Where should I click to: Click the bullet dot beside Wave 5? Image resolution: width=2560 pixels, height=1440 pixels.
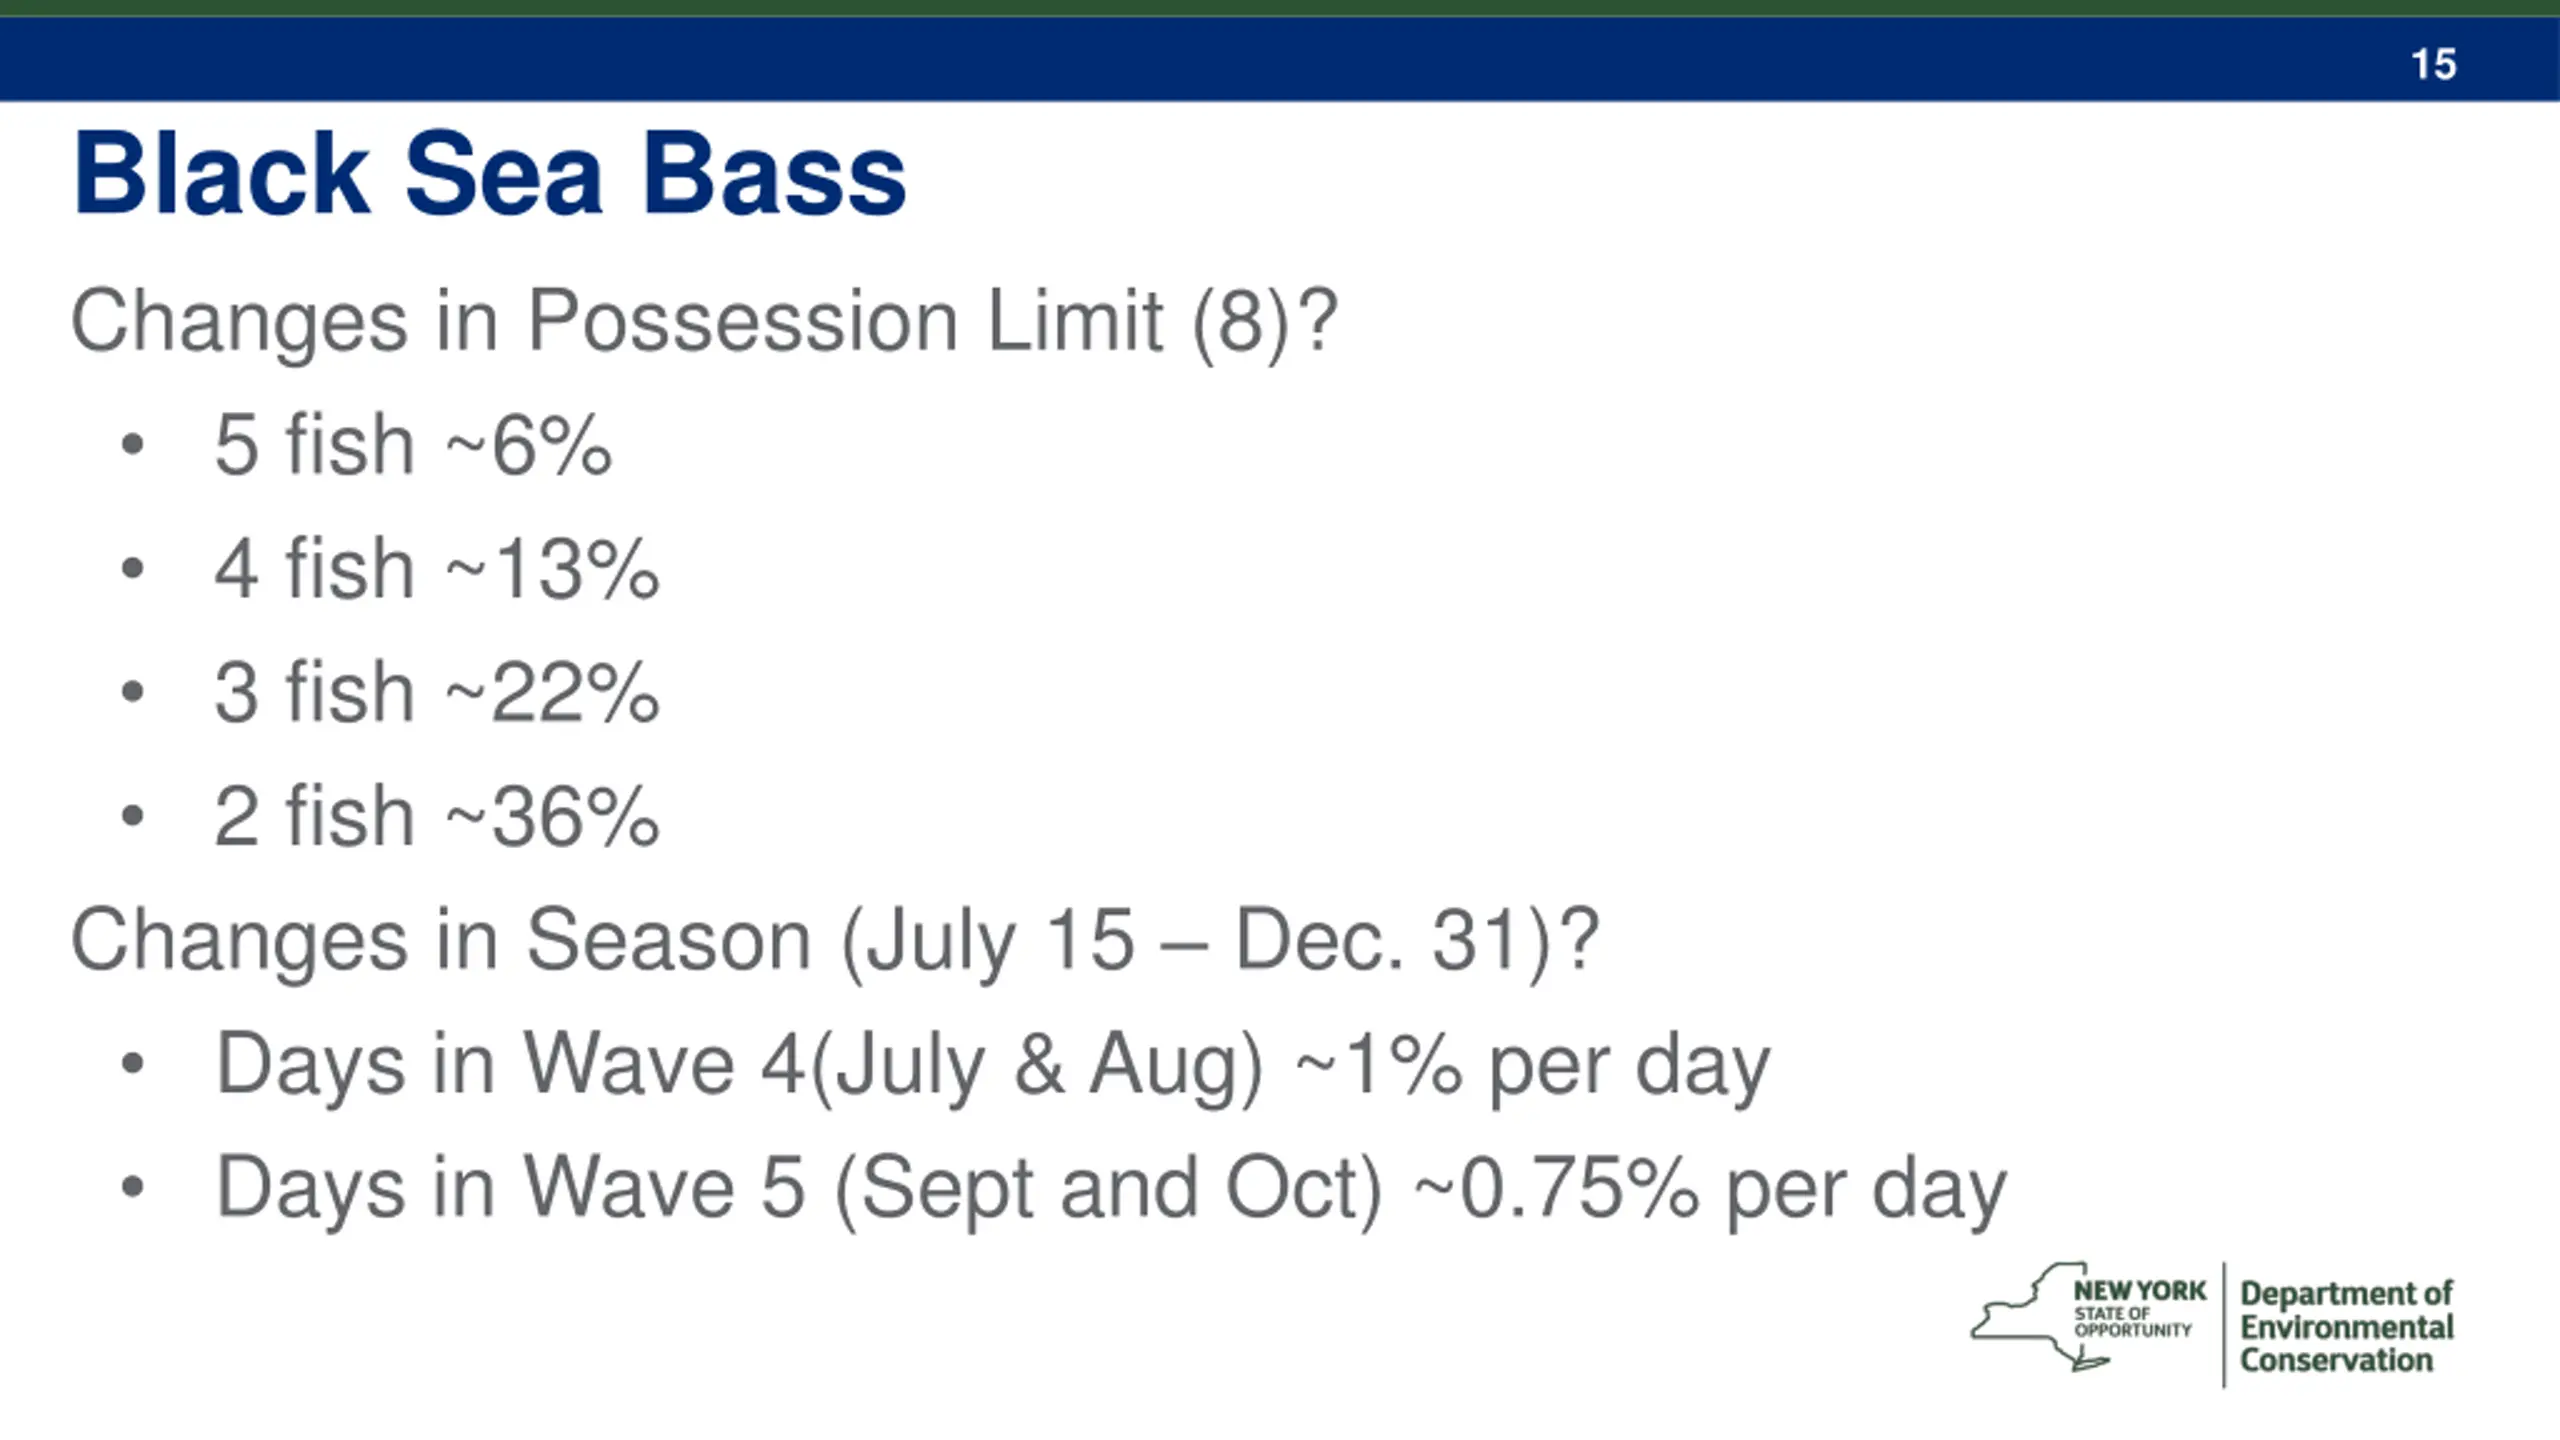(x=132, y=1188)
